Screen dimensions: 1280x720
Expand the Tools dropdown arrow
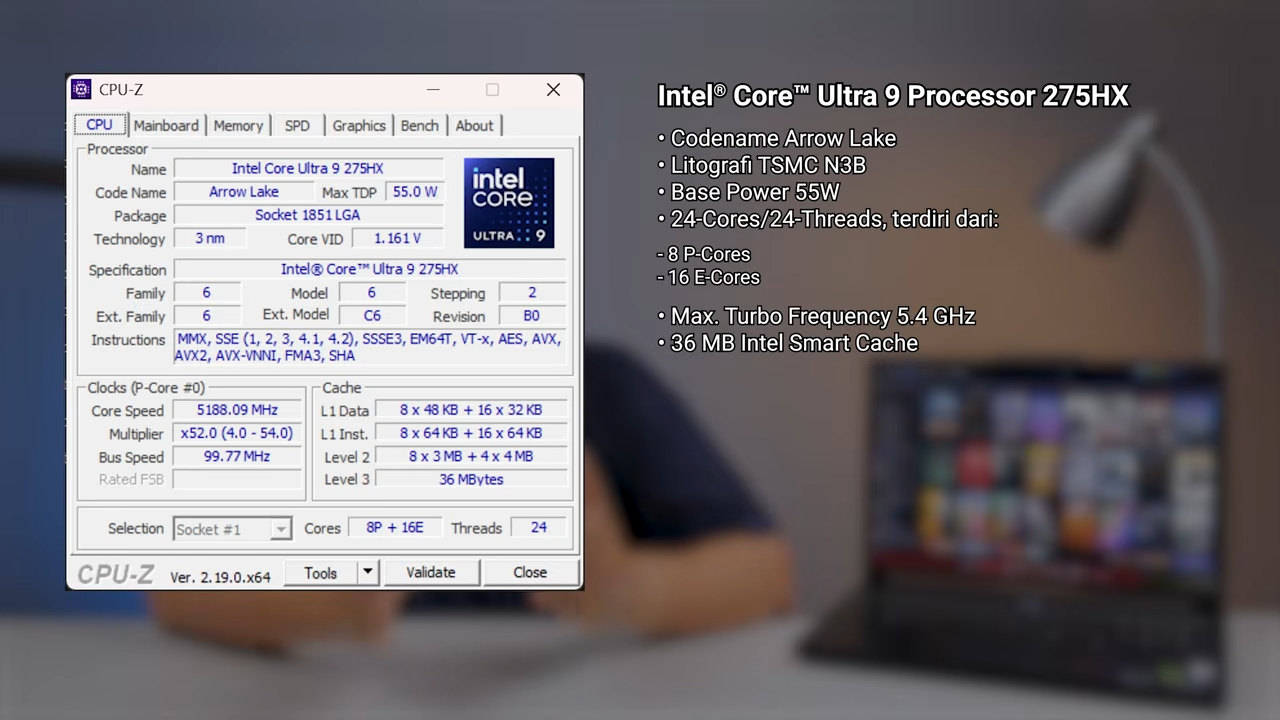click(x=368, y=573)
